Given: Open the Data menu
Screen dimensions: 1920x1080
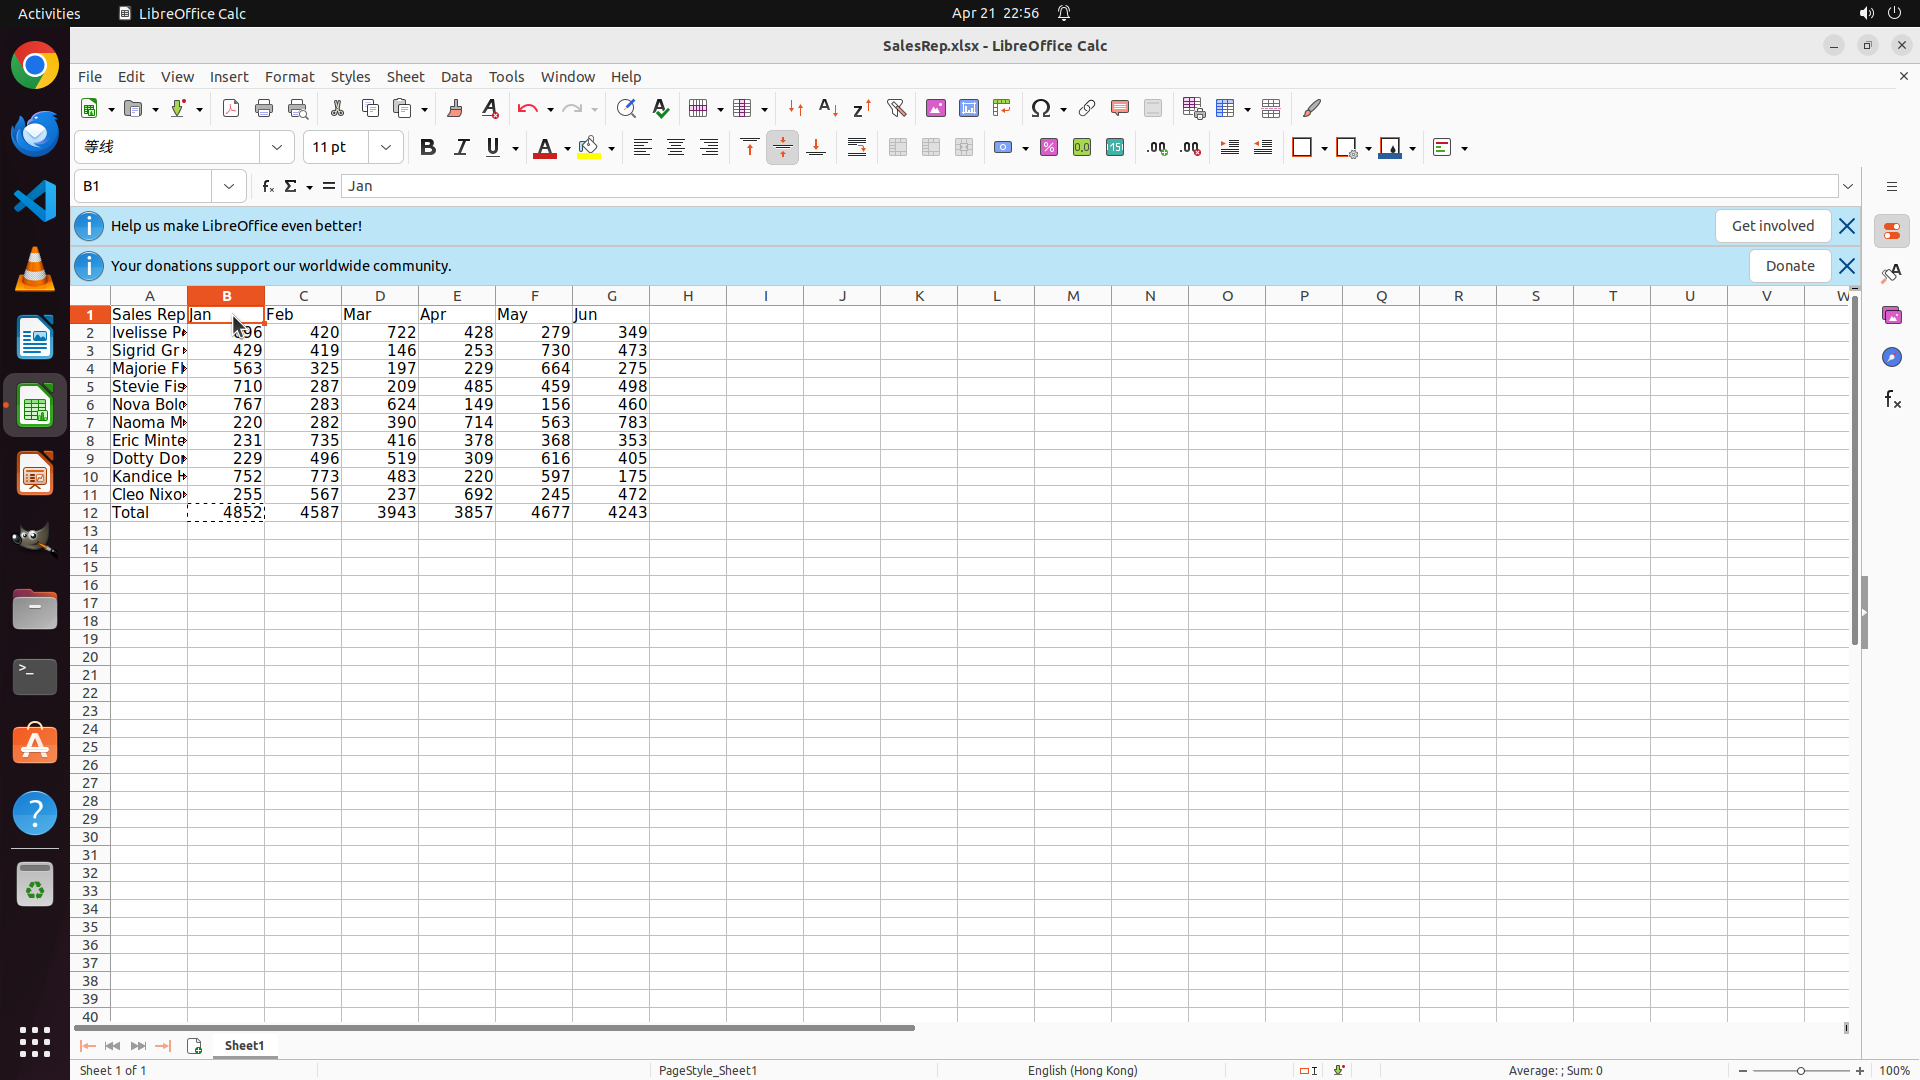Looking at the screenshot, I should [456, 77].
